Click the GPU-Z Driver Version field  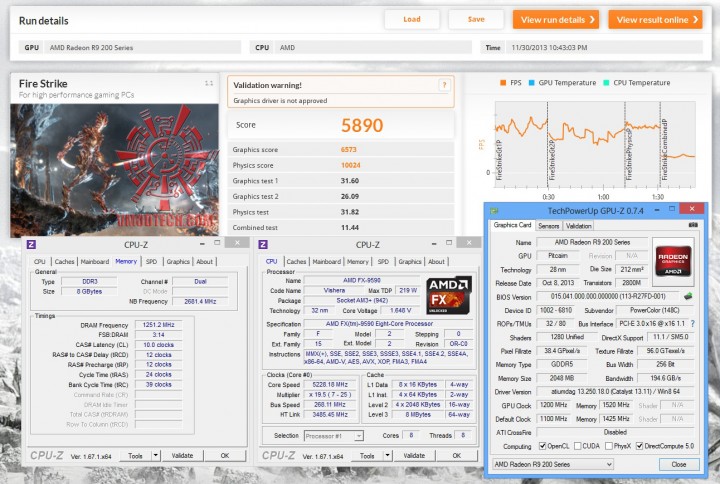615,392
